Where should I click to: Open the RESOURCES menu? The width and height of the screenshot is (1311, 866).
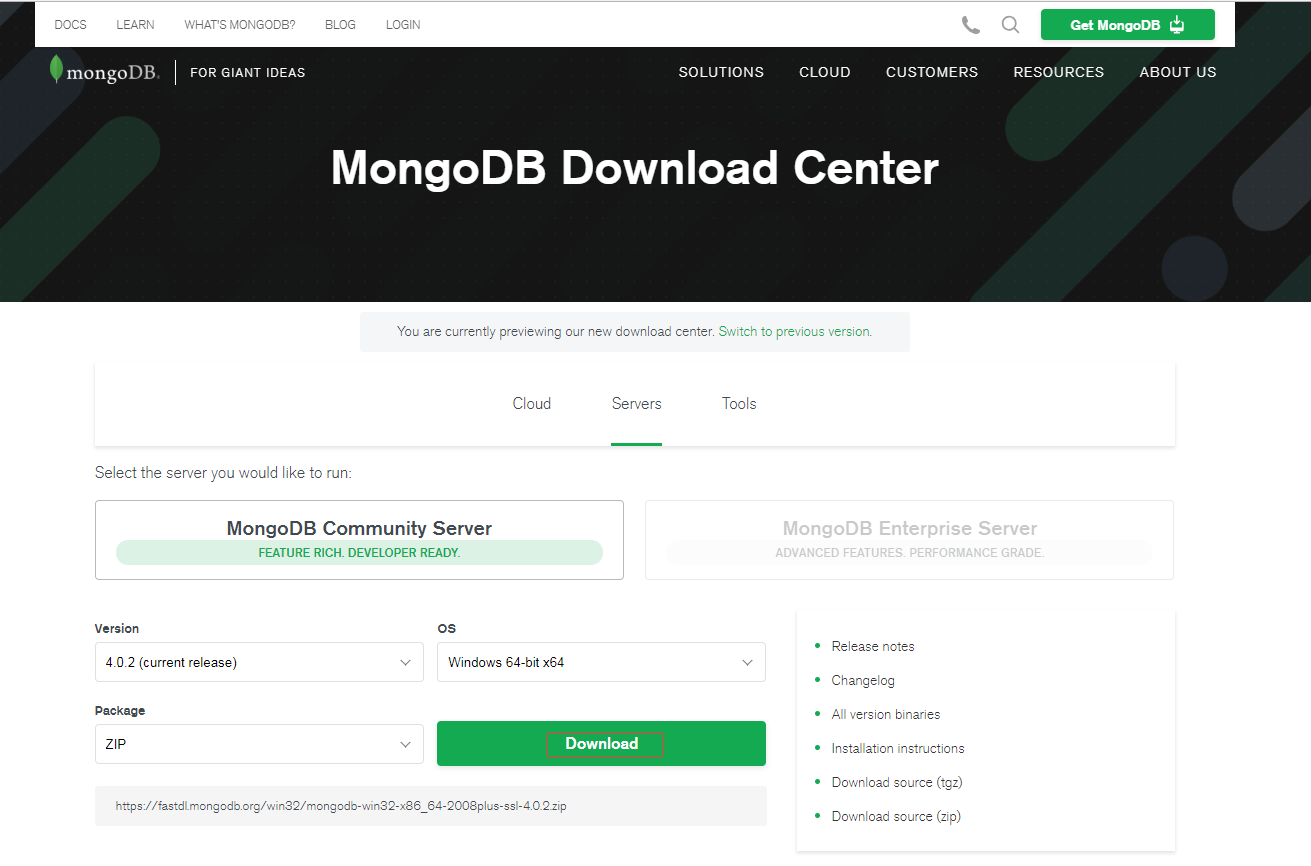[1059, 72]
